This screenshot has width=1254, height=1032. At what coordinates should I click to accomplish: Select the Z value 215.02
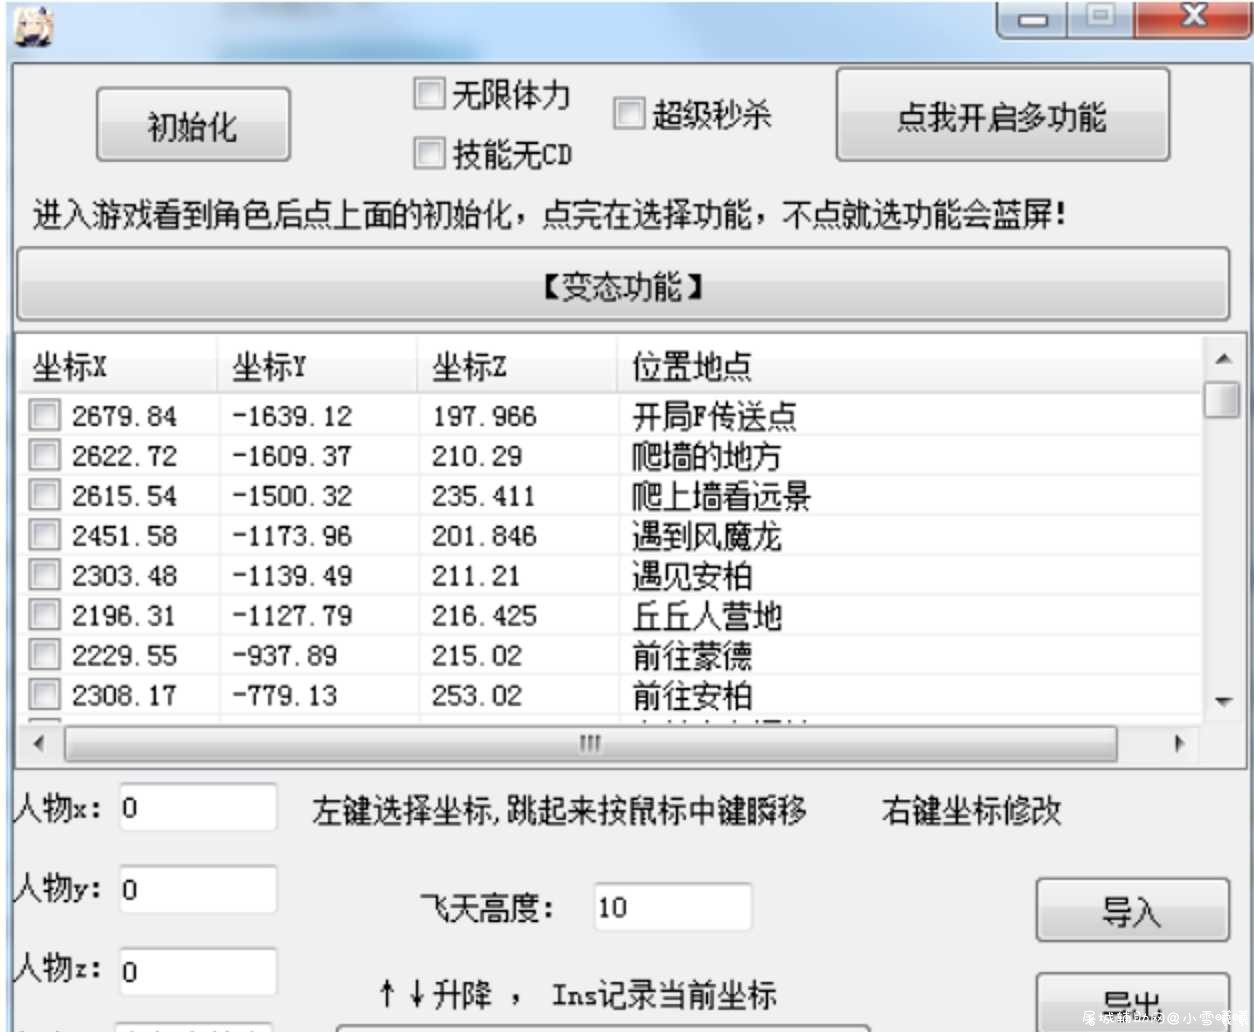476,656
